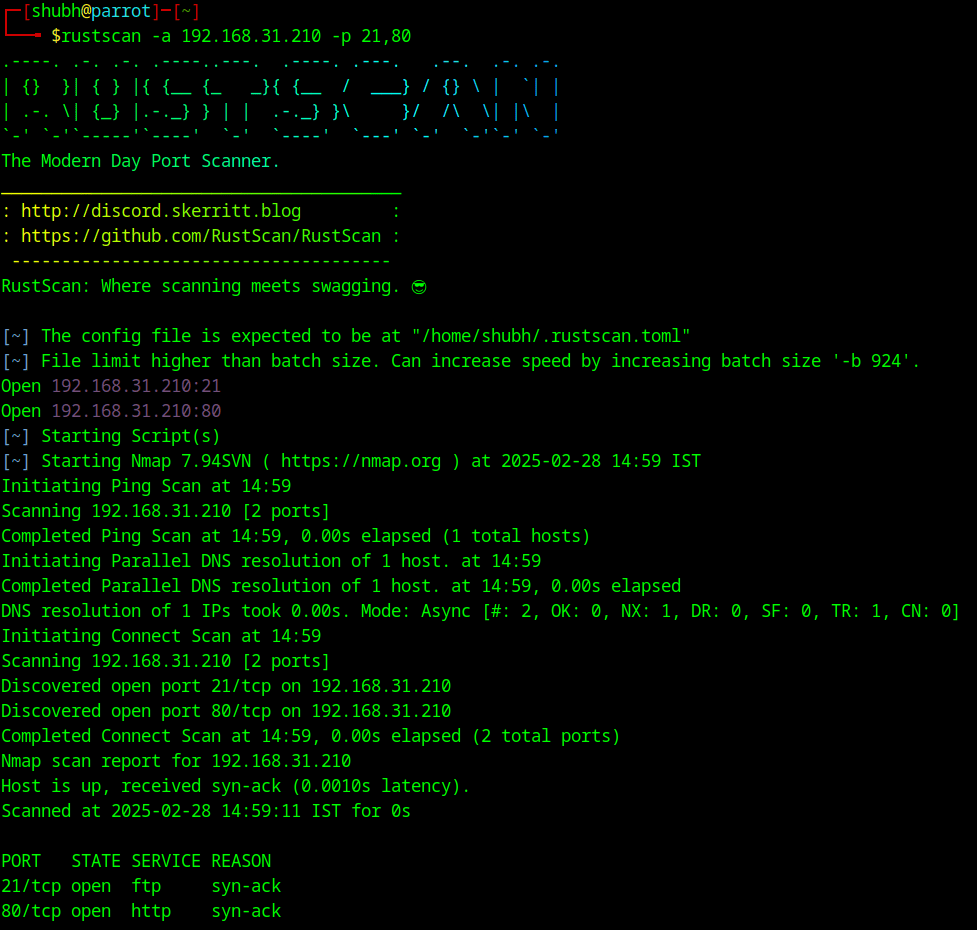
Task: Click the [~] marker before Starting Script(s)
Action: point(16,436)
